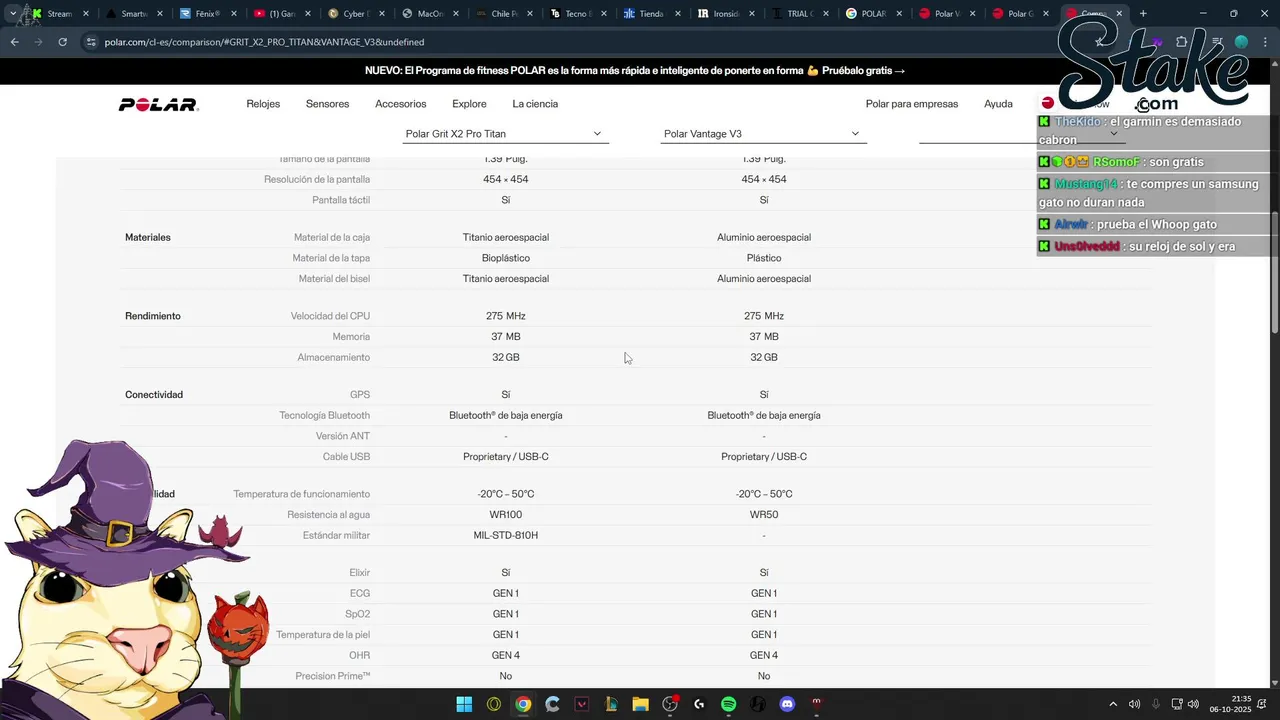Open Spotify from the taskbar
The image size is (1280, 720).
(x=729, y=704)
